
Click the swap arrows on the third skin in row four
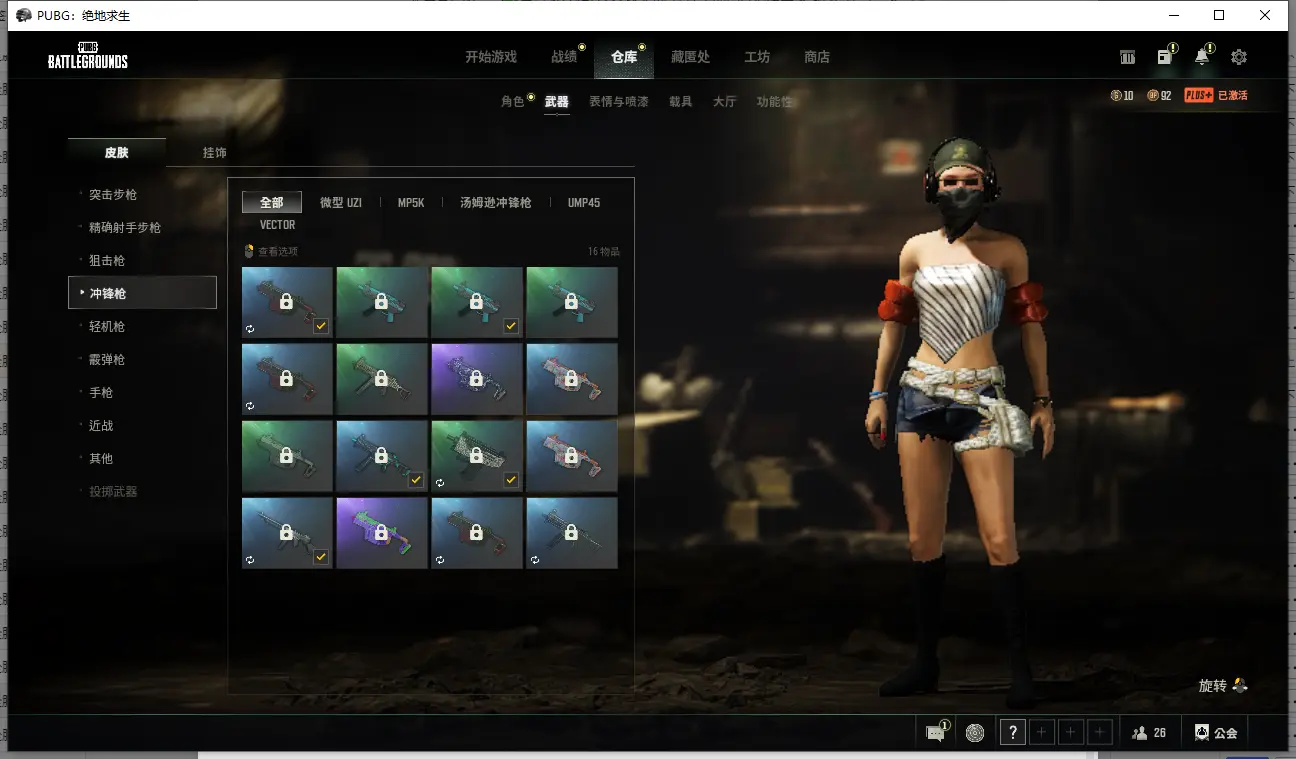[440, 560]
